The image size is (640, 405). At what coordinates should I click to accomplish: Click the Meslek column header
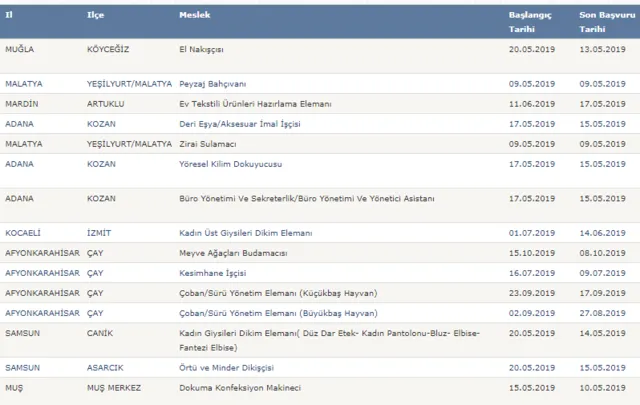click(x=194, y=17)
